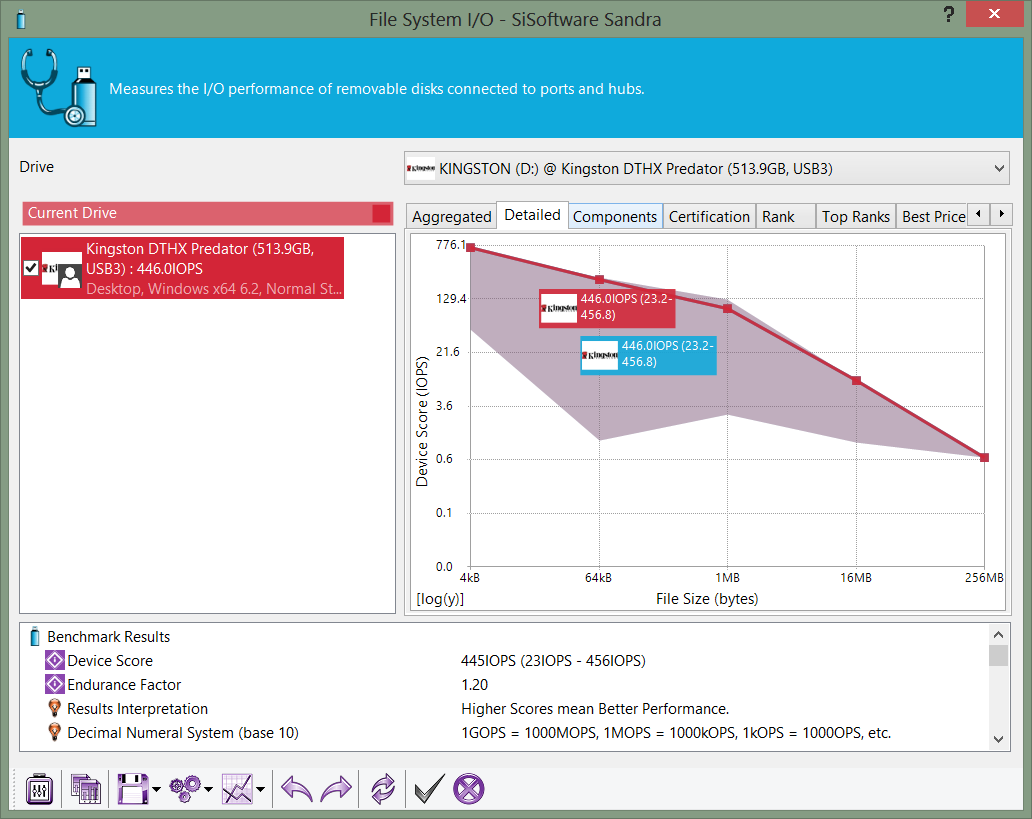
Task: Switch to the Certification tab
Action: (709, 217)
